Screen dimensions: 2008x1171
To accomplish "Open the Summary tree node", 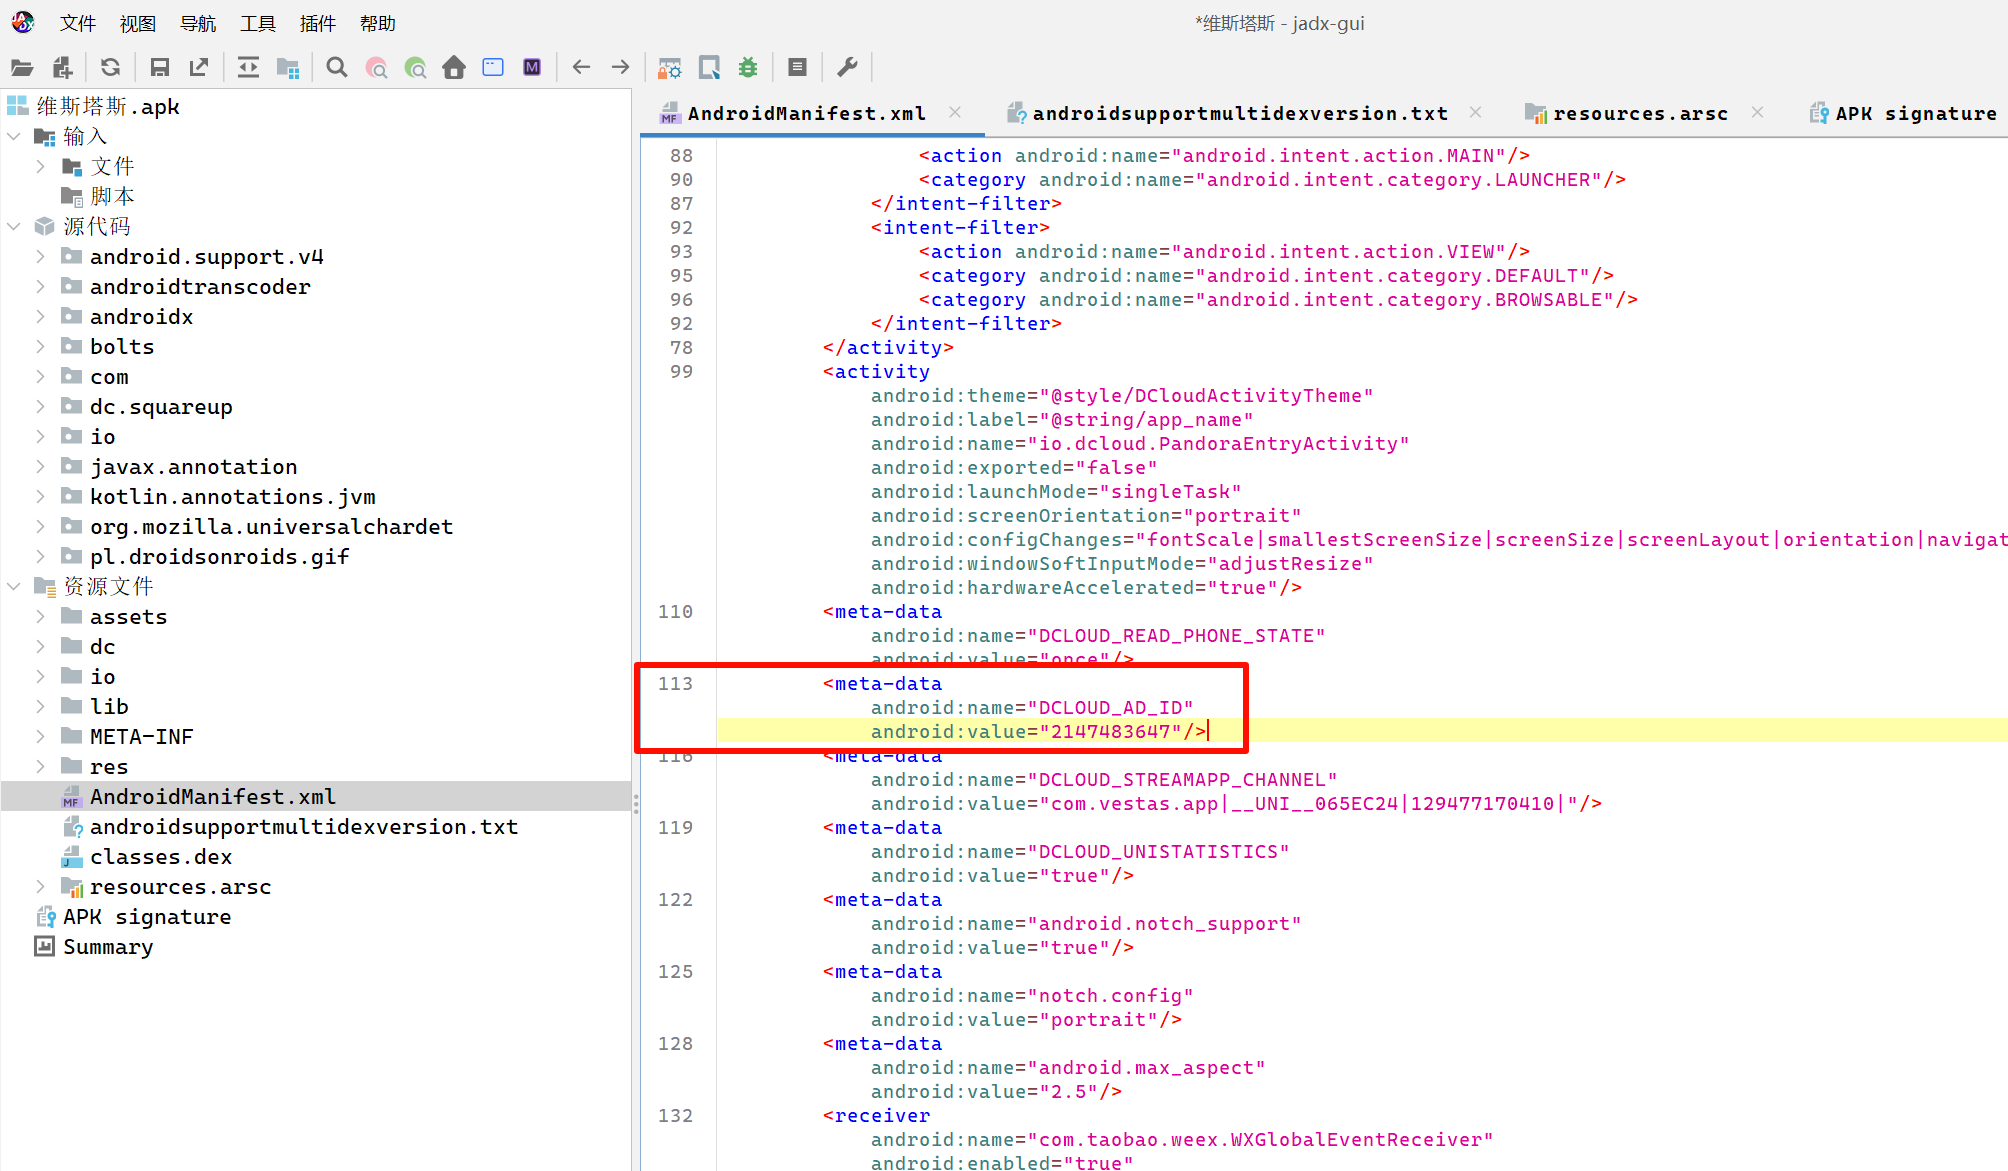I will [108, 946].
